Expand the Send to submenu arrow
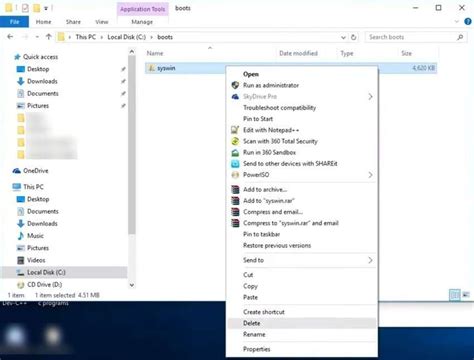Image resolution: width=474 pixels, height=360 pixels. click(x=370, y=260)
